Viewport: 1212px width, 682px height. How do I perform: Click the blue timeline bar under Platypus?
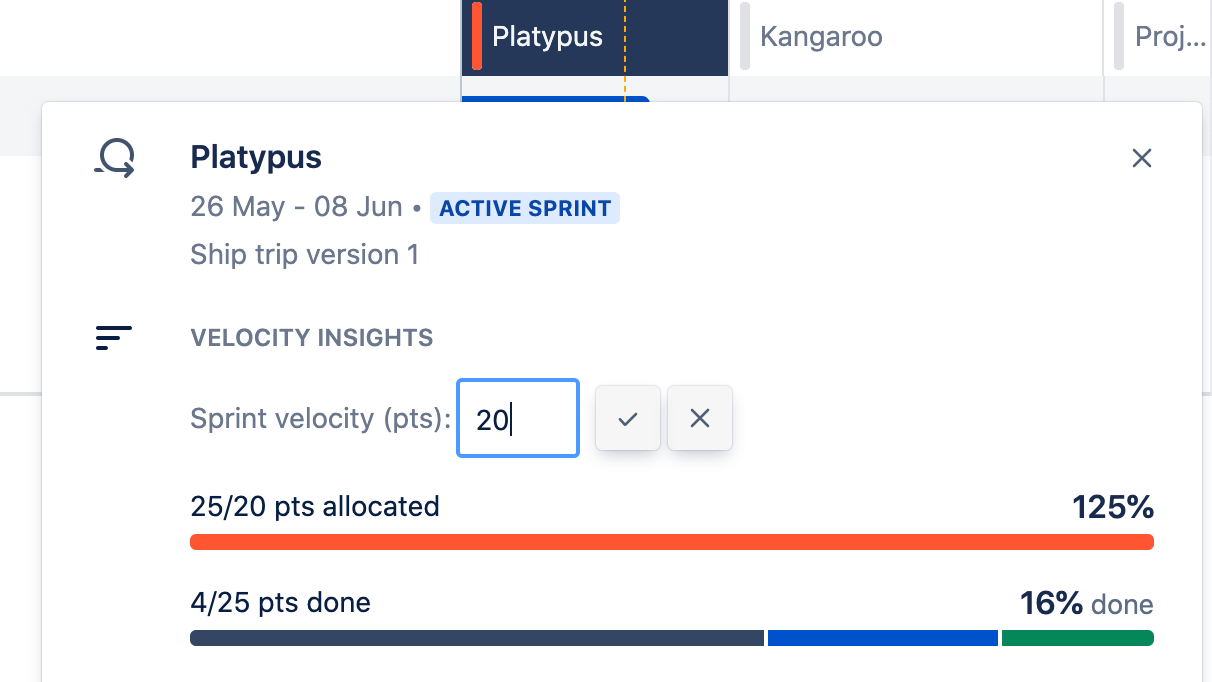point(555,99)
